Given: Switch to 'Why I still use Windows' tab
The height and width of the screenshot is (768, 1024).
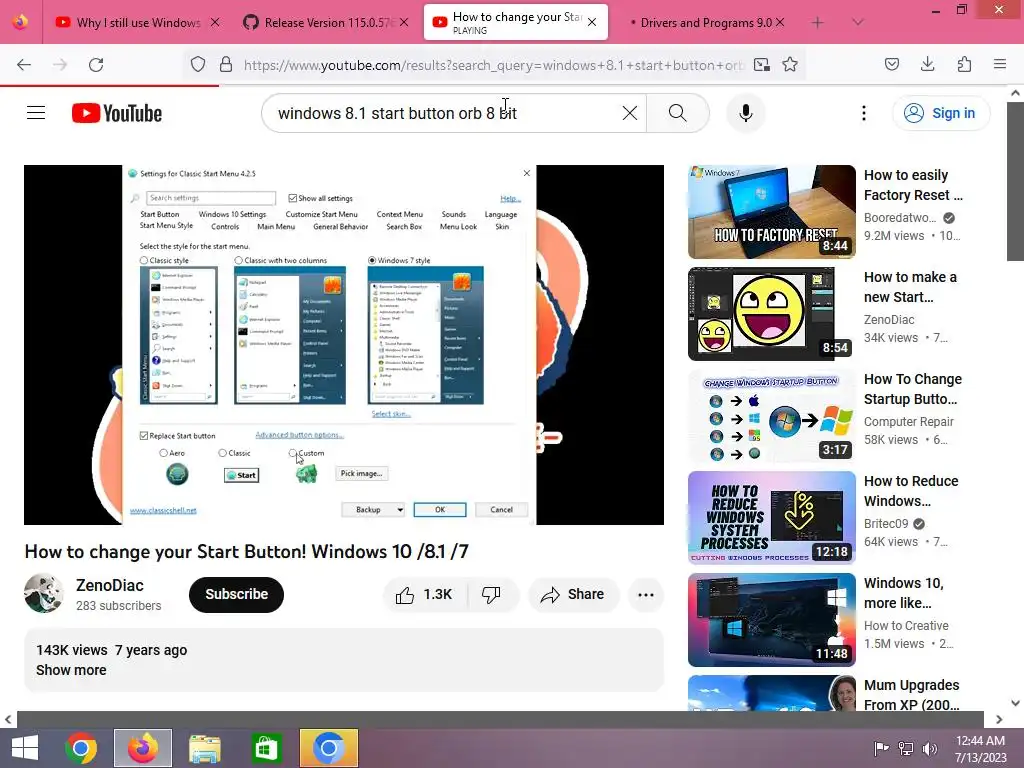Looking at the screenshot, I should pyautogui.click(x=138, y=22).
